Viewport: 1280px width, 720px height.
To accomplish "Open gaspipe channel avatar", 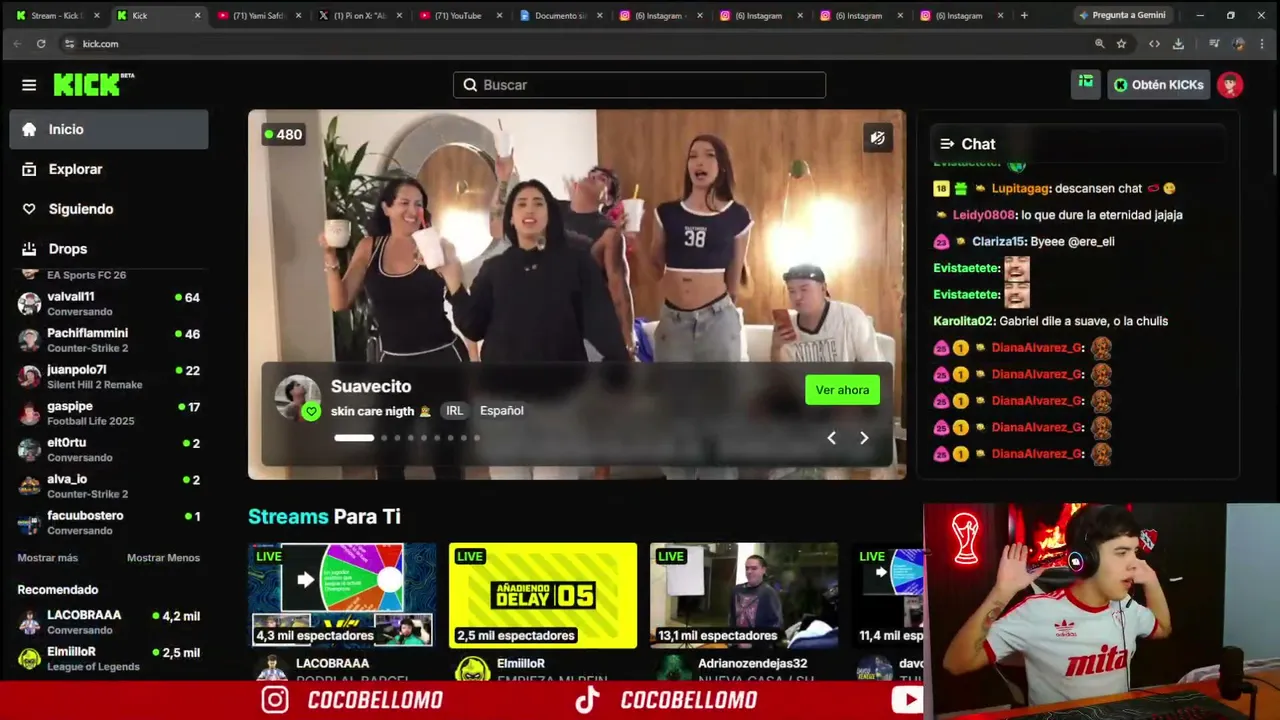I will tap(30, 413).
